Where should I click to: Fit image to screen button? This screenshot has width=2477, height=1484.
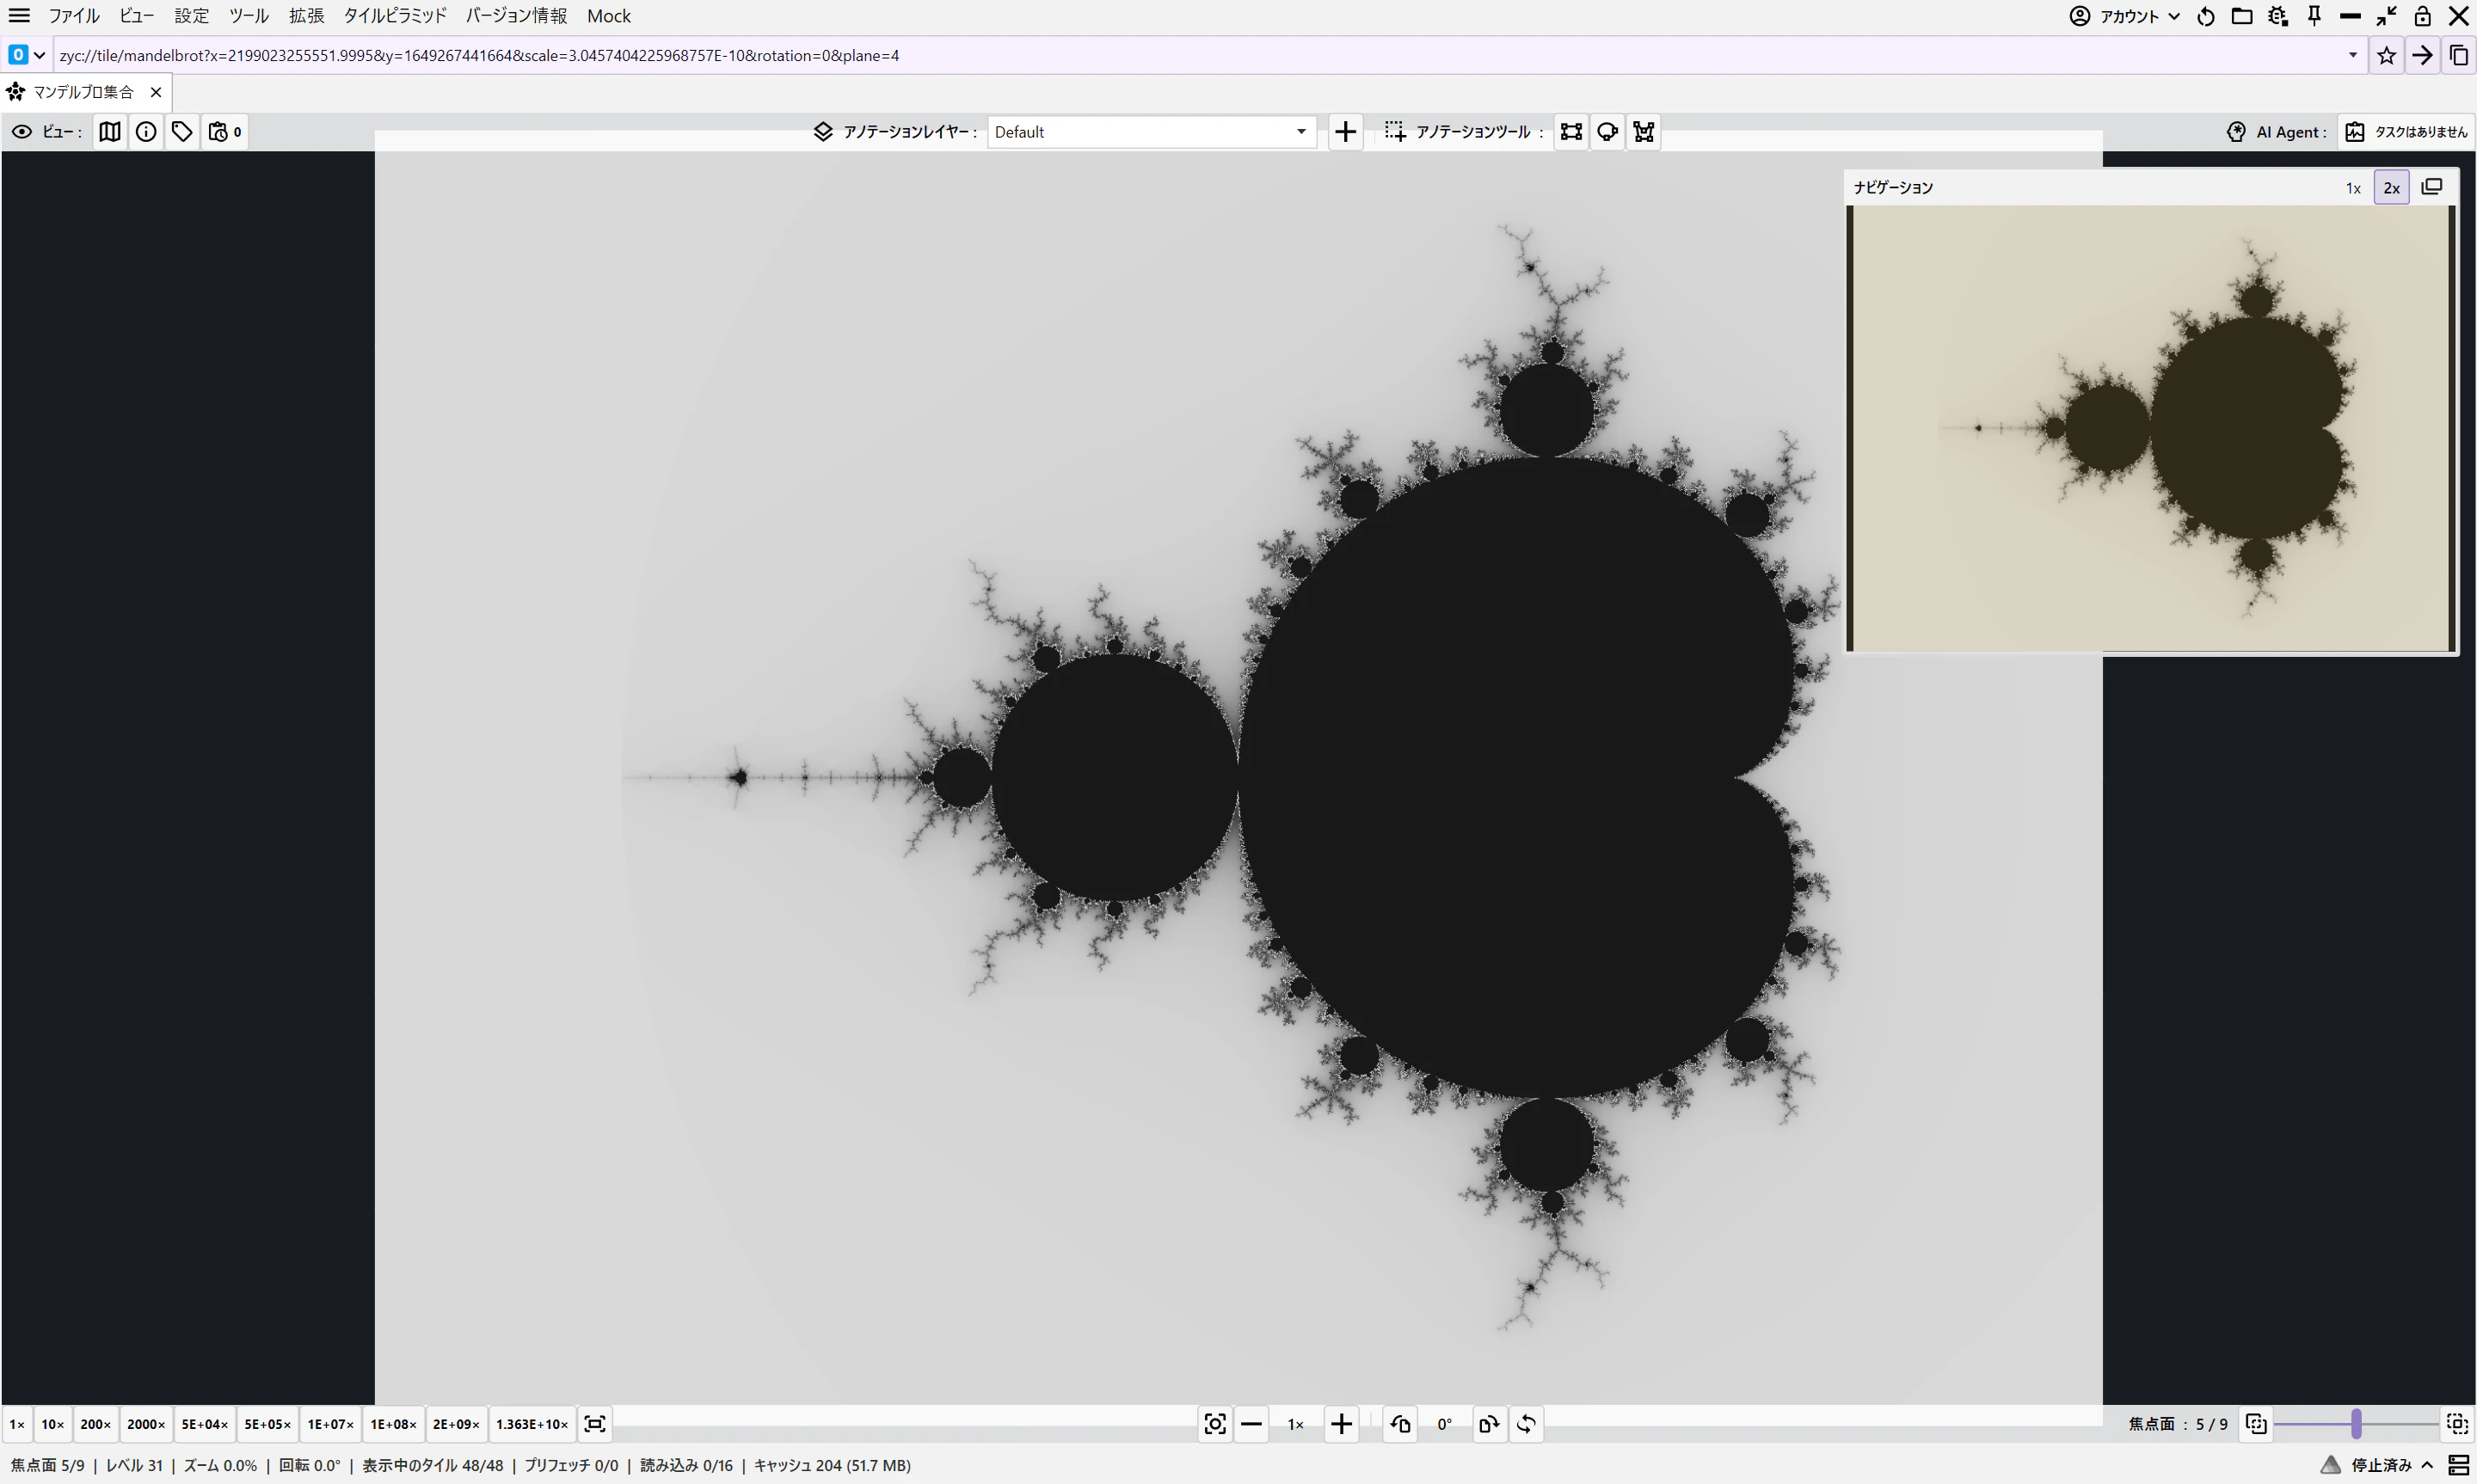[595, 1423]
